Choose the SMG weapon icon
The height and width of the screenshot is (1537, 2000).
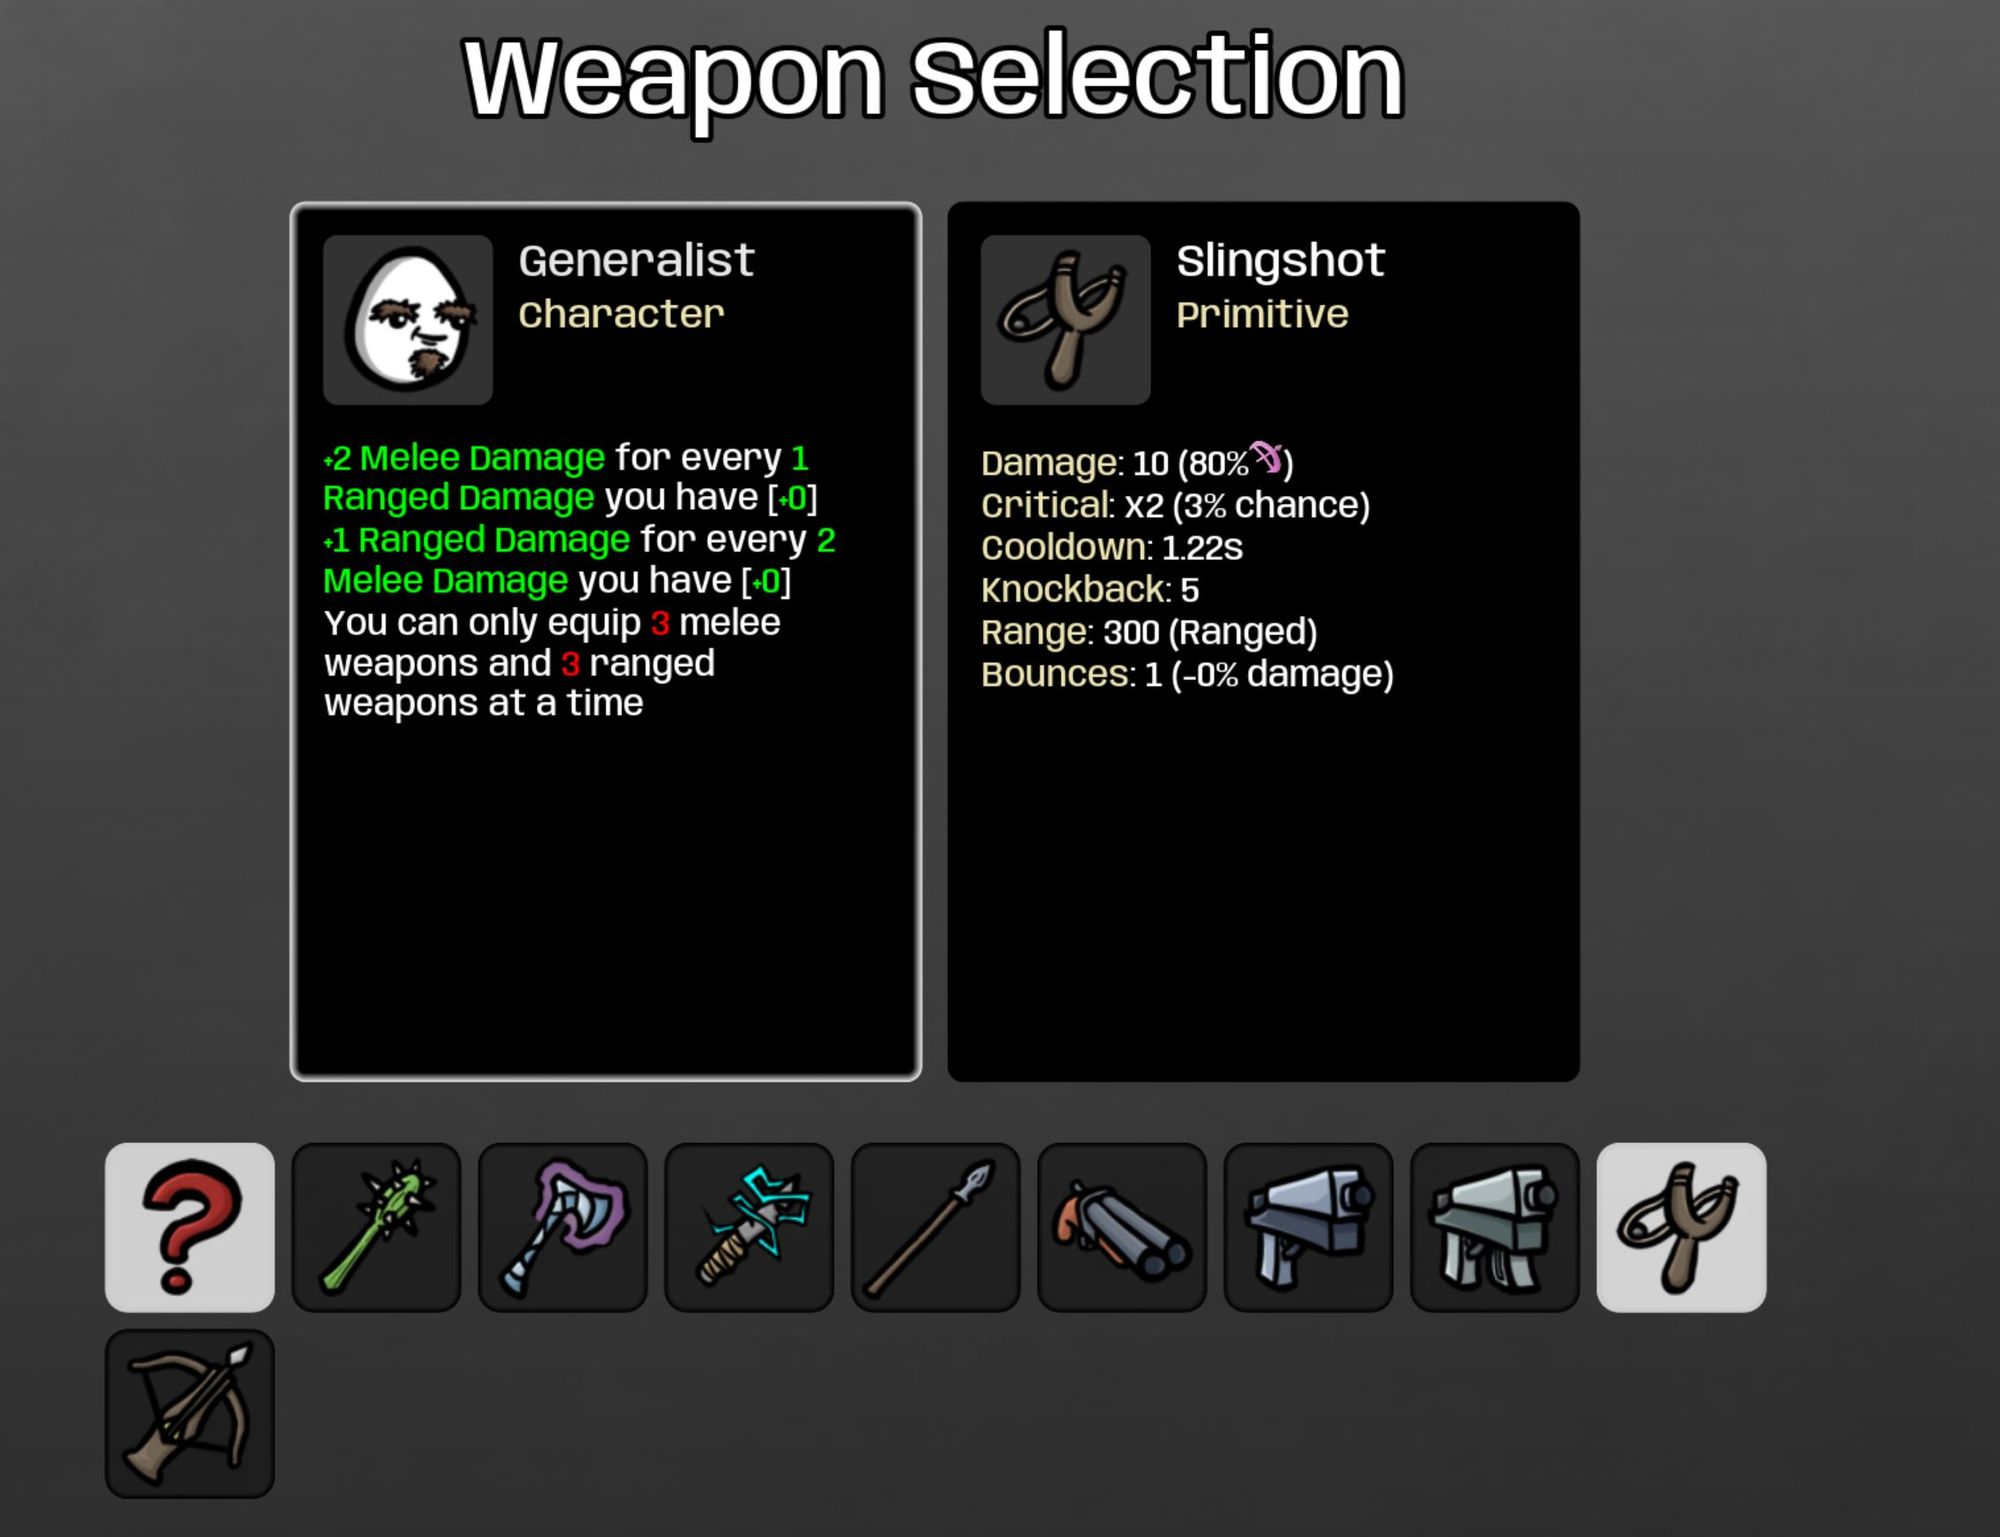pyautogui.click(x=1495, y=1227)
